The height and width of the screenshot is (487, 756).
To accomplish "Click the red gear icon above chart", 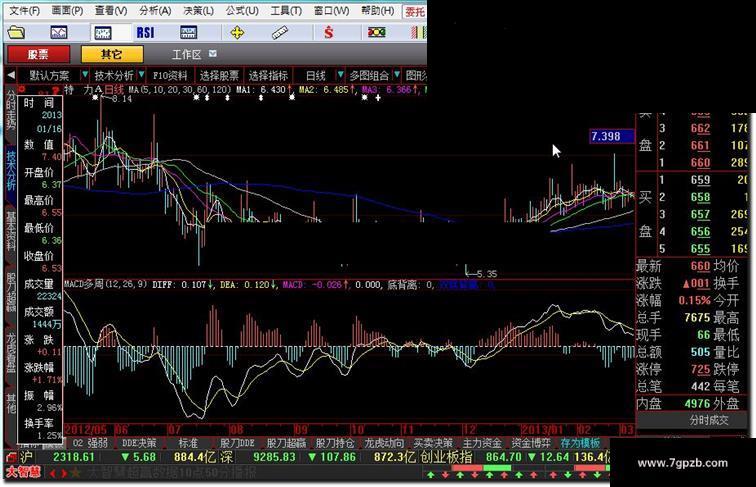I will point(22,89).
